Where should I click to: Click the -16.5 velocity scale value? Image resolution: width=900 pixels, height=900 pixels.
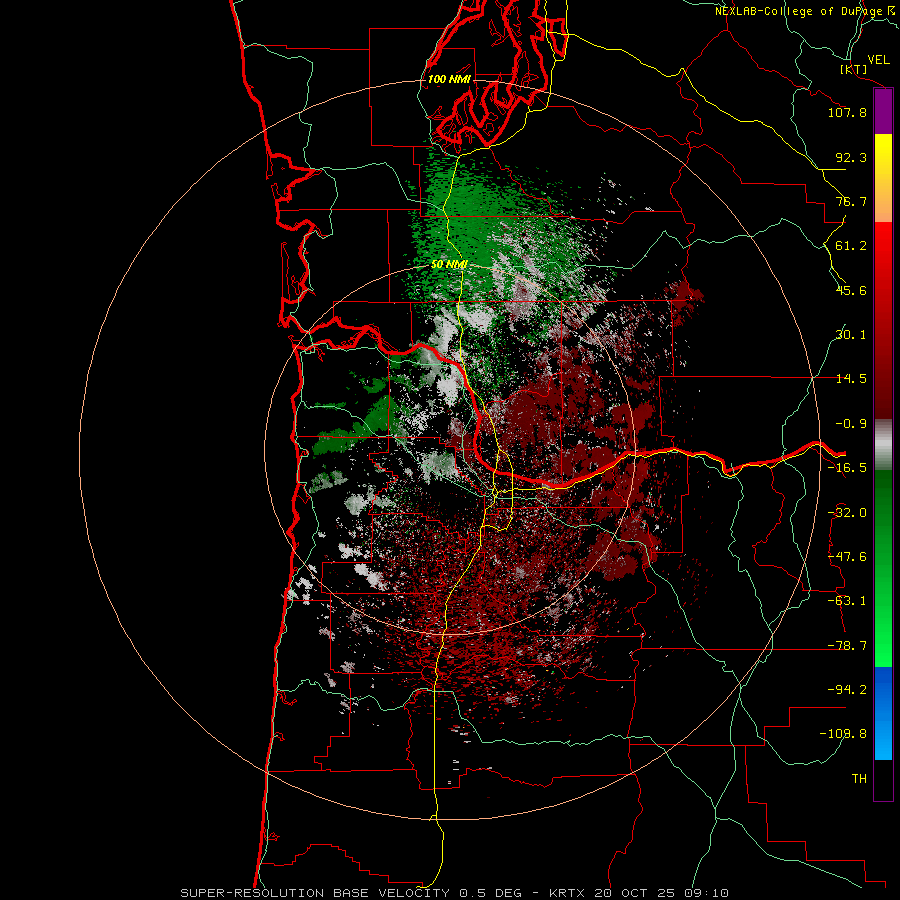click(x=847, y=468)
